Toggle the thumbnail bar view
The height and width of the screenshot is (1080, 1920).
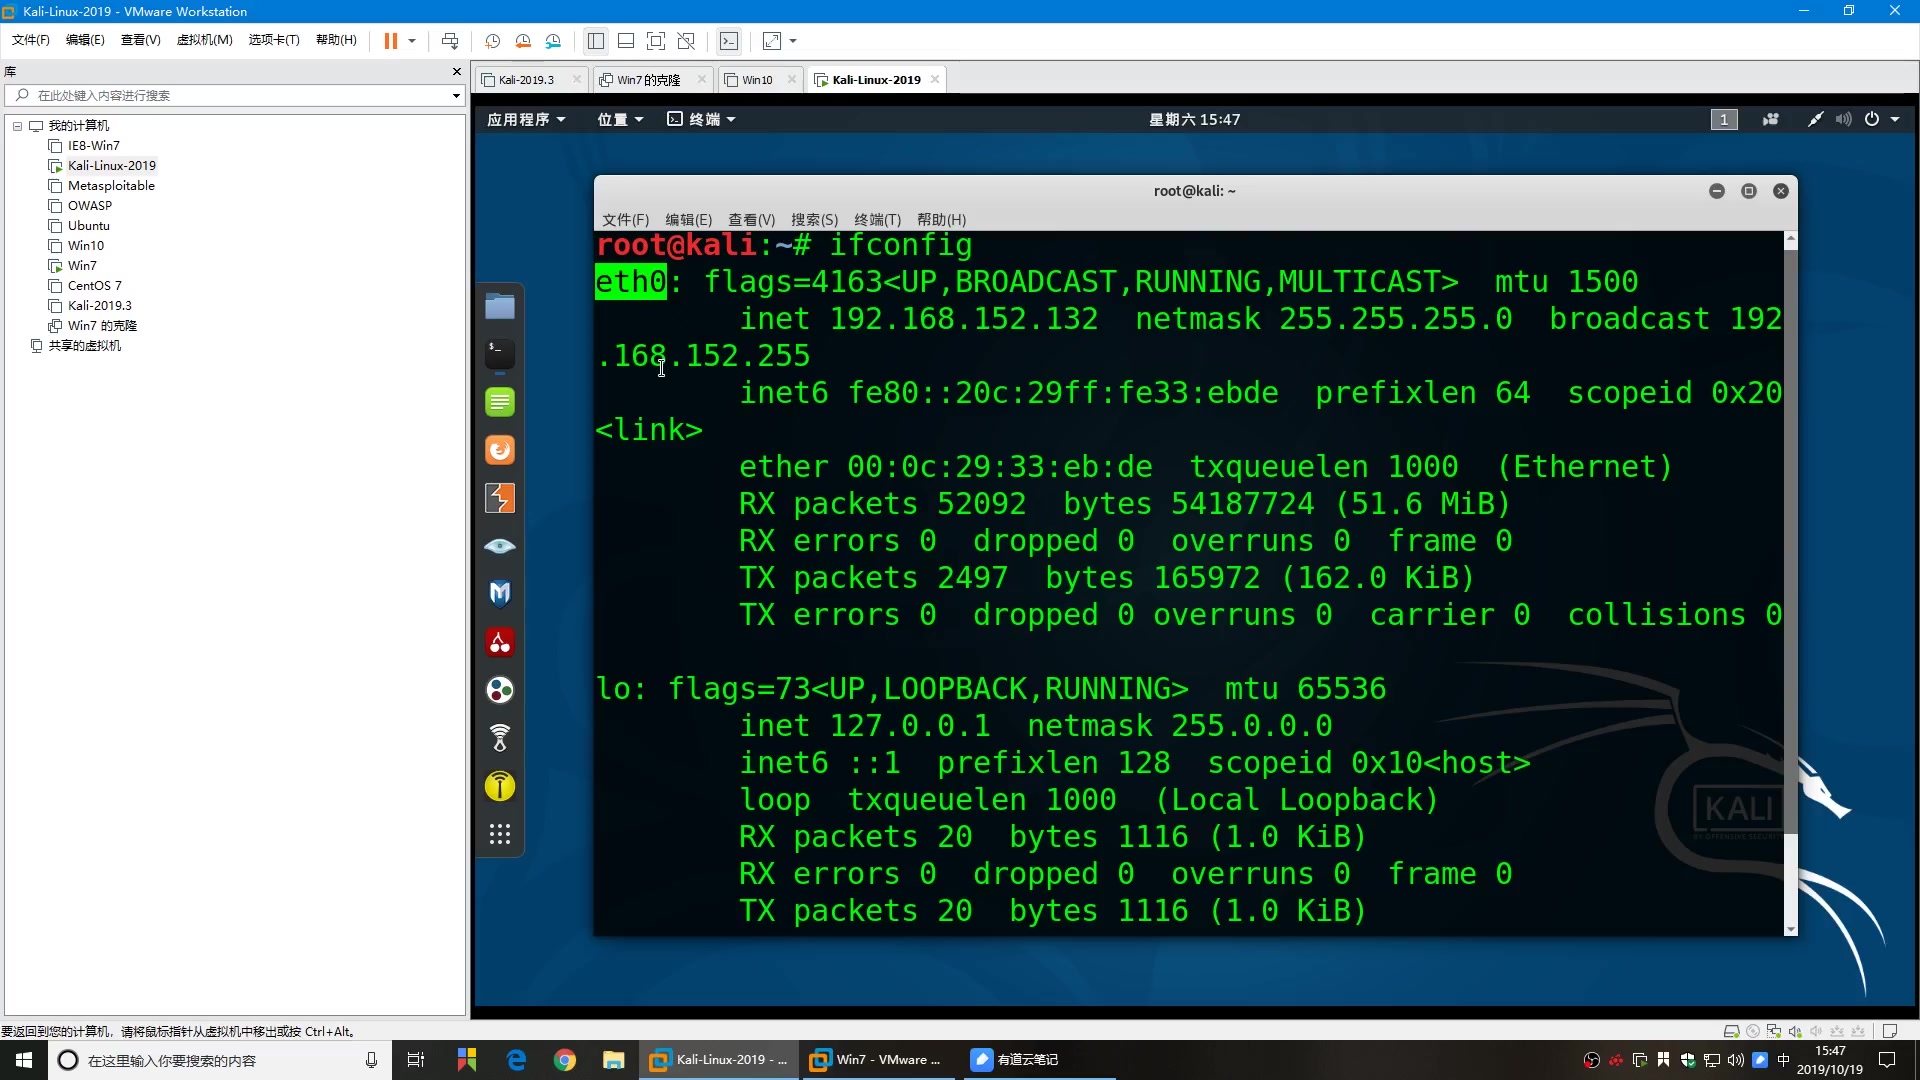pos(626,41)
